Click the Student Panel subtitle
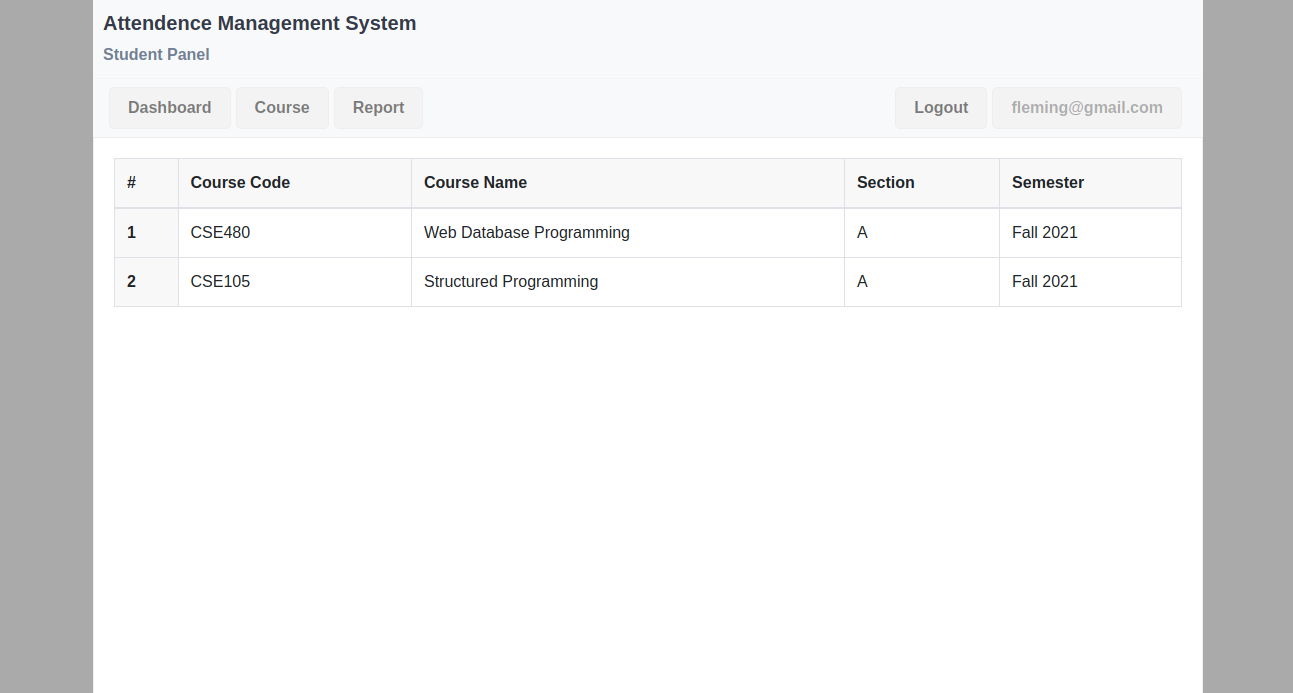 pos(156,55)
